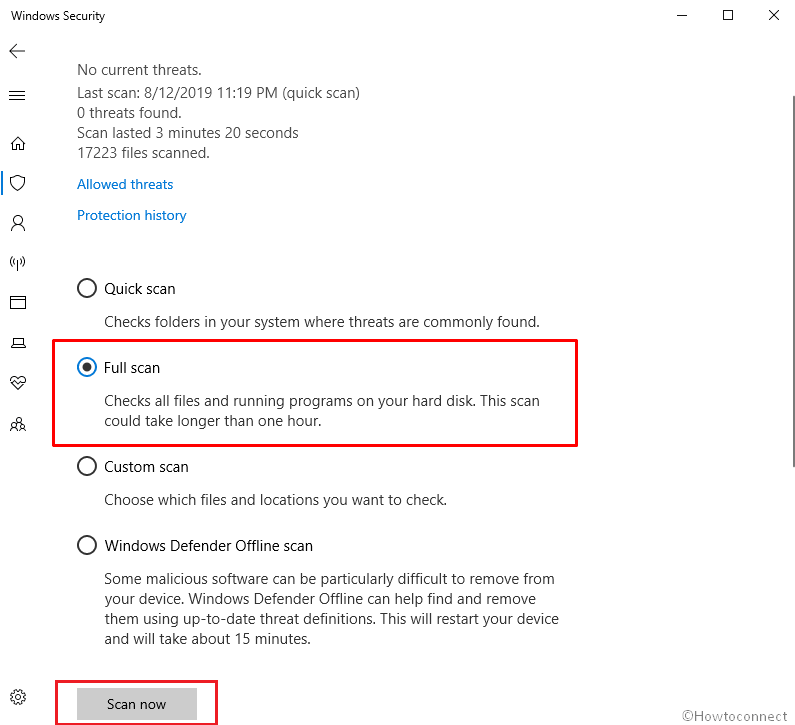Open Family options people icon

pyautogui.click(x=18, y=424)
